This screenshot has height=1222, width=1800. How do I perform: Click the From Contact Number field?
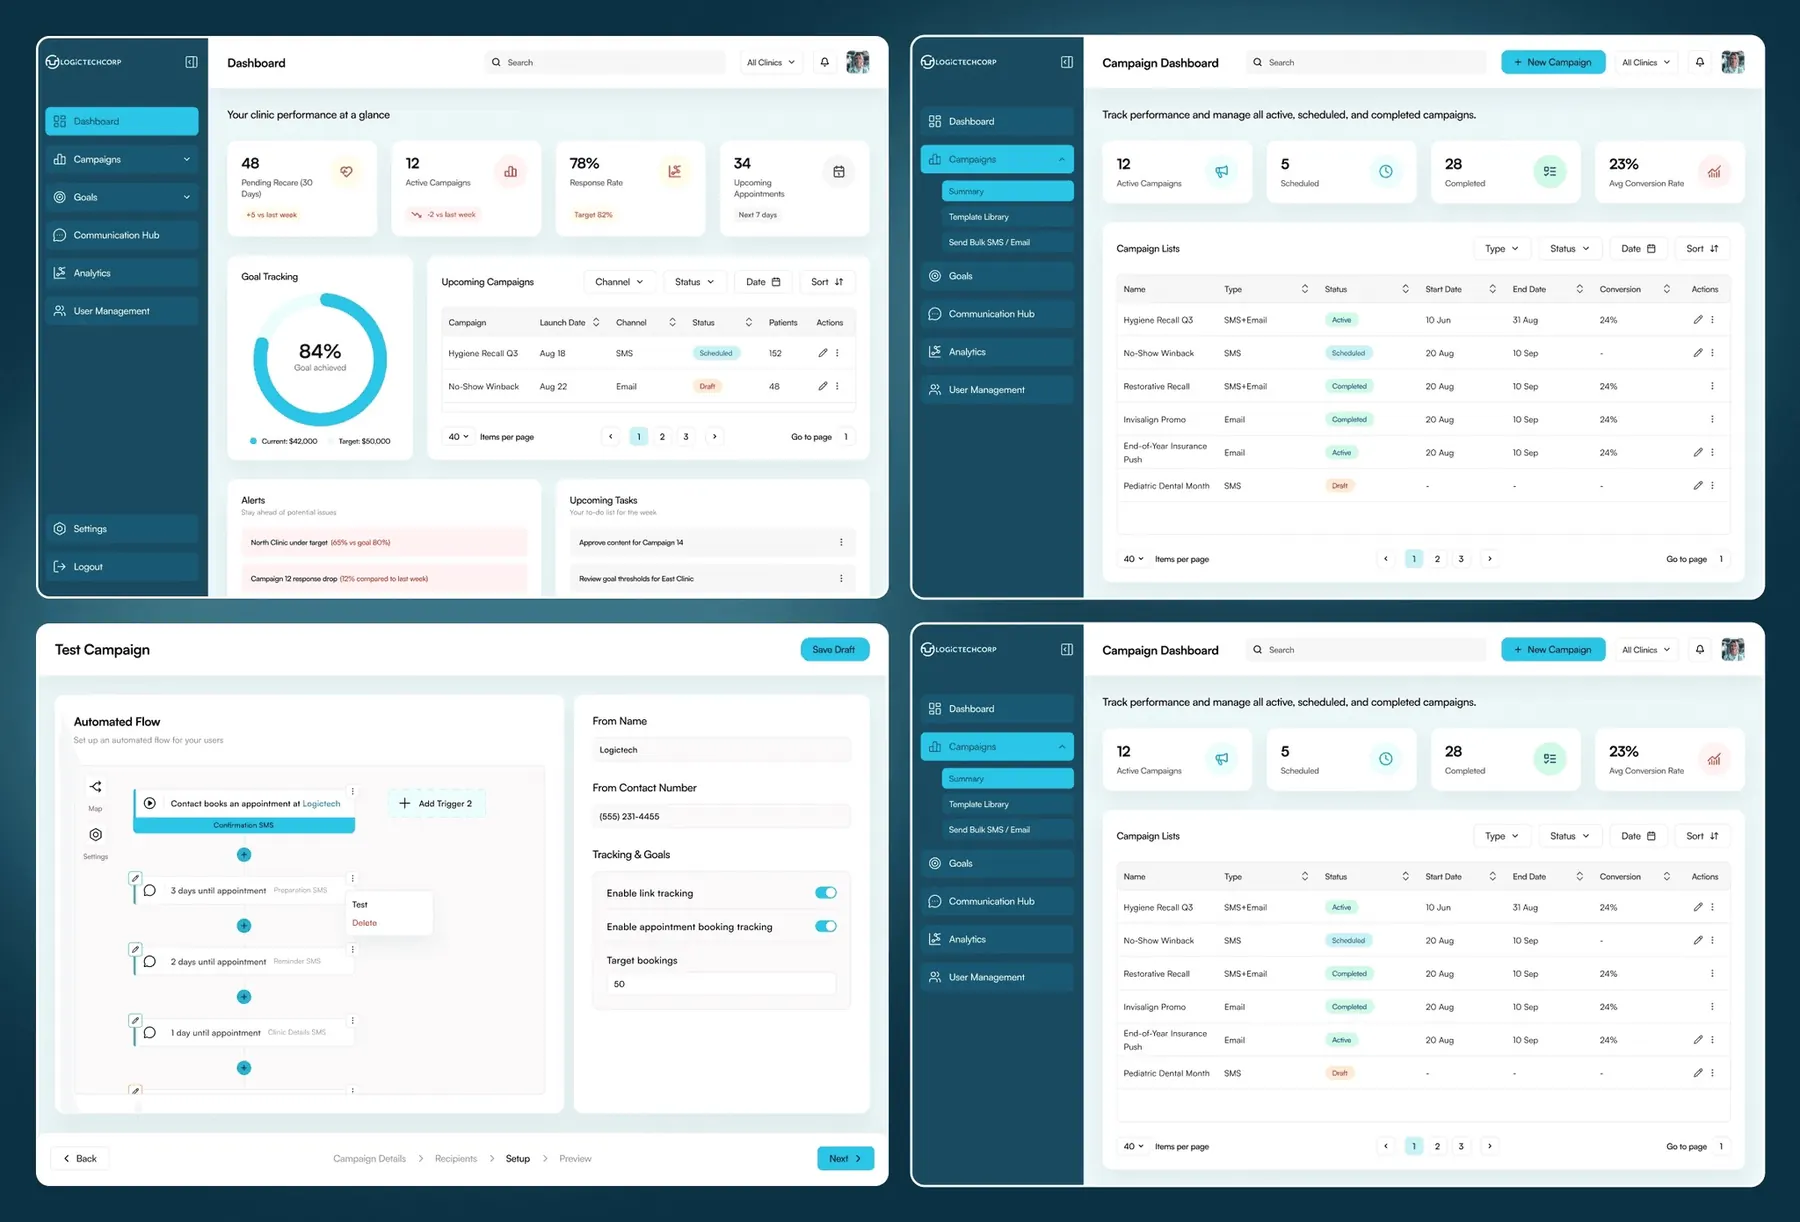(721, 817)
